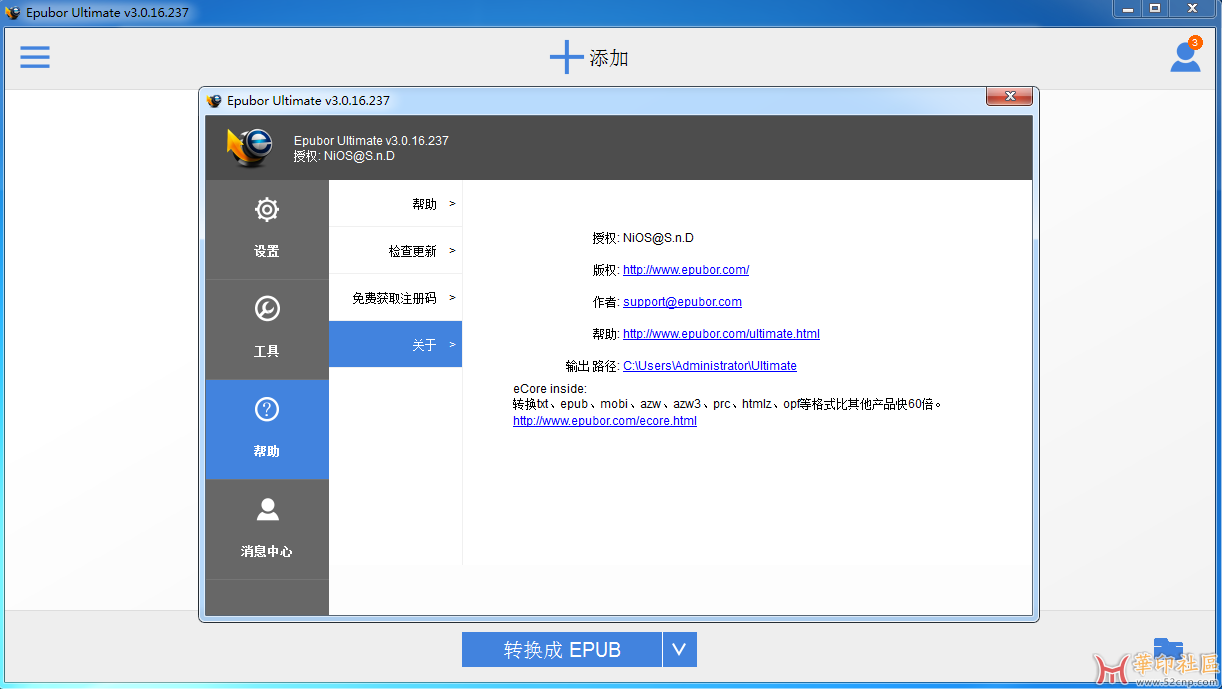The image size is (1222, 689).
Task: Open the output folder icon bottom right
Action: 1167,651
